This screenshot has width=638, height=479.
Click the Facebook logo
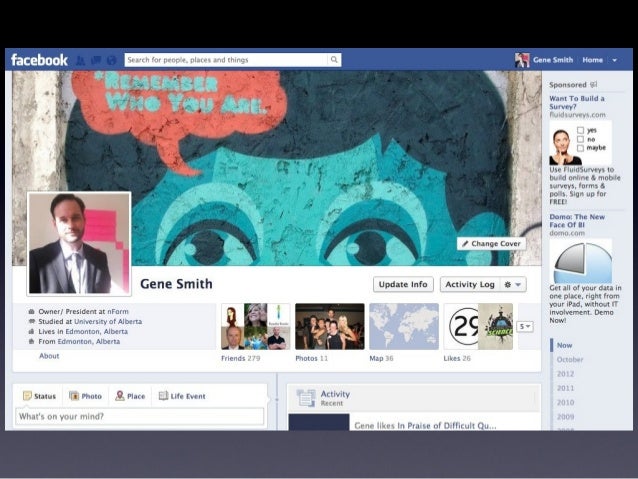pyautogui.click(x=39, y=60)
